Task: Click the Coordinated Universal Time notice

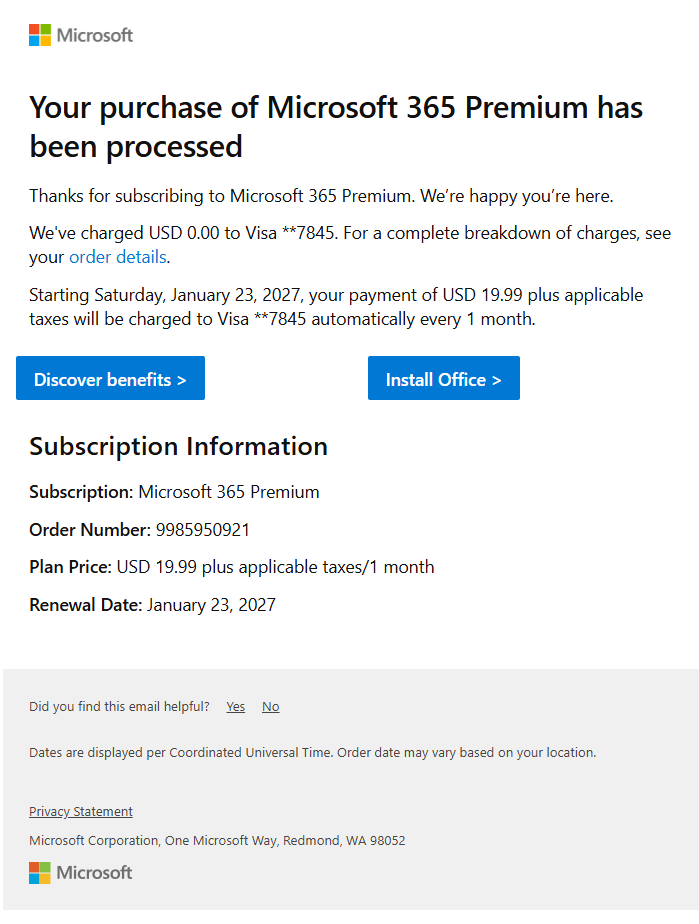Action: (x=312, y=752)
